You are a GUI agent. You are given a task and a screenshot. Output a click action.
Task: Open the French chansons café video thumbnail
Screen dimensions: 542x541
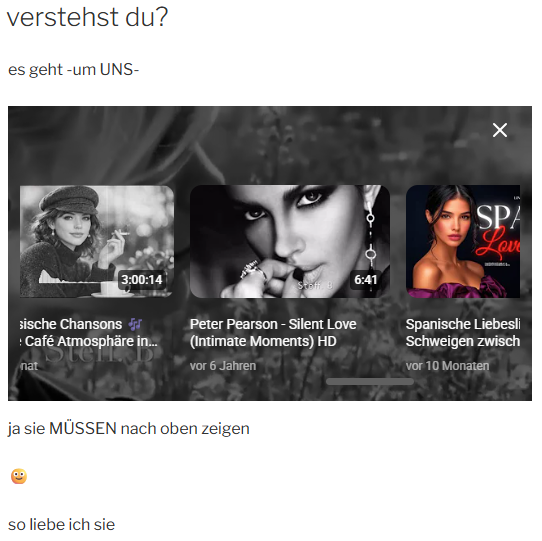(x=97, y=241)
